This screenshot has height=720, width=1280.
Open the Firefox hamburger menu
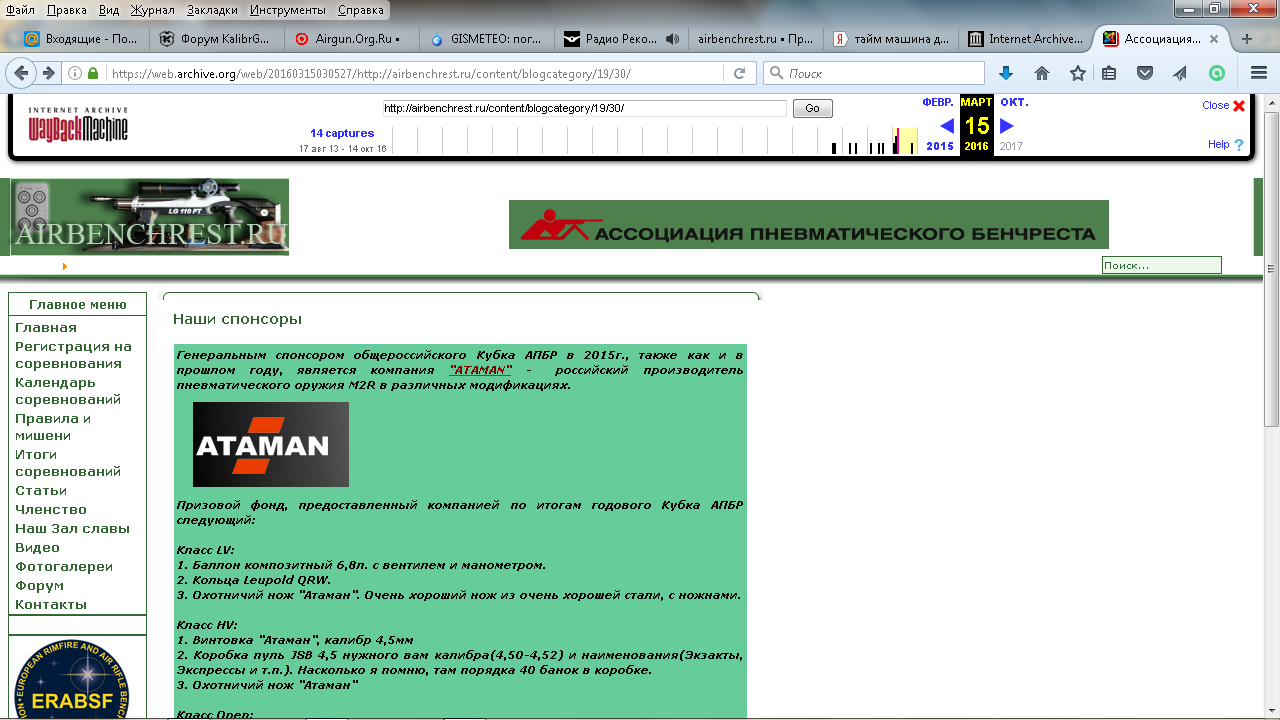point(1259,73)
